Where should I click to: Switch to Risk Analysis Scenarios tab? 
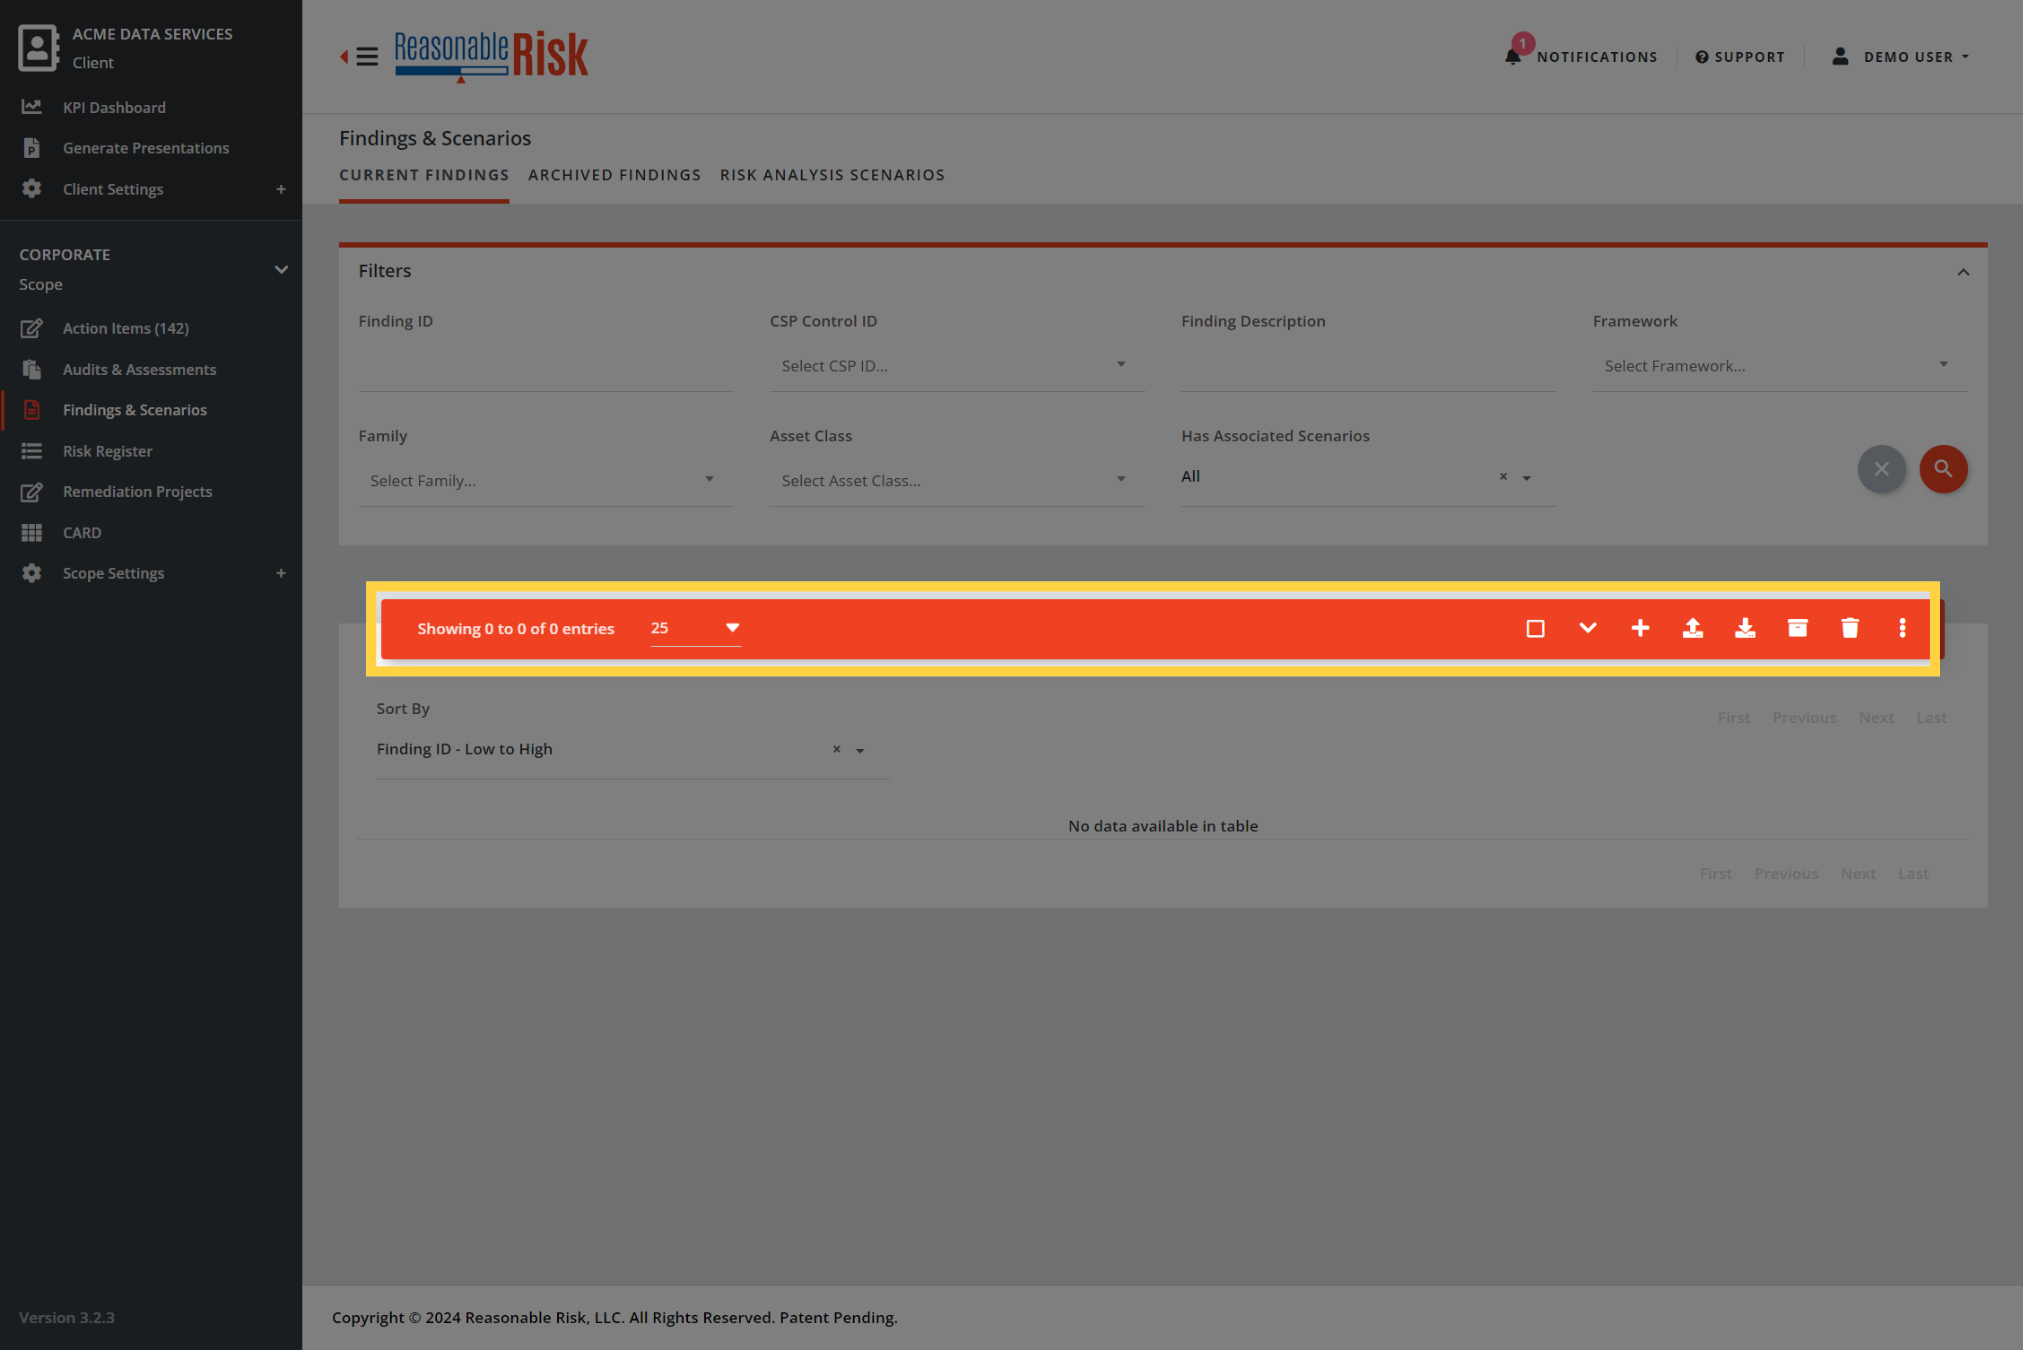[832, 175]
